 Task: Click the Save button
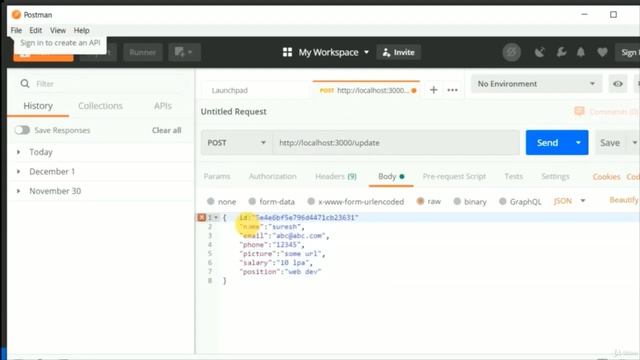click(x=610, y=143)
